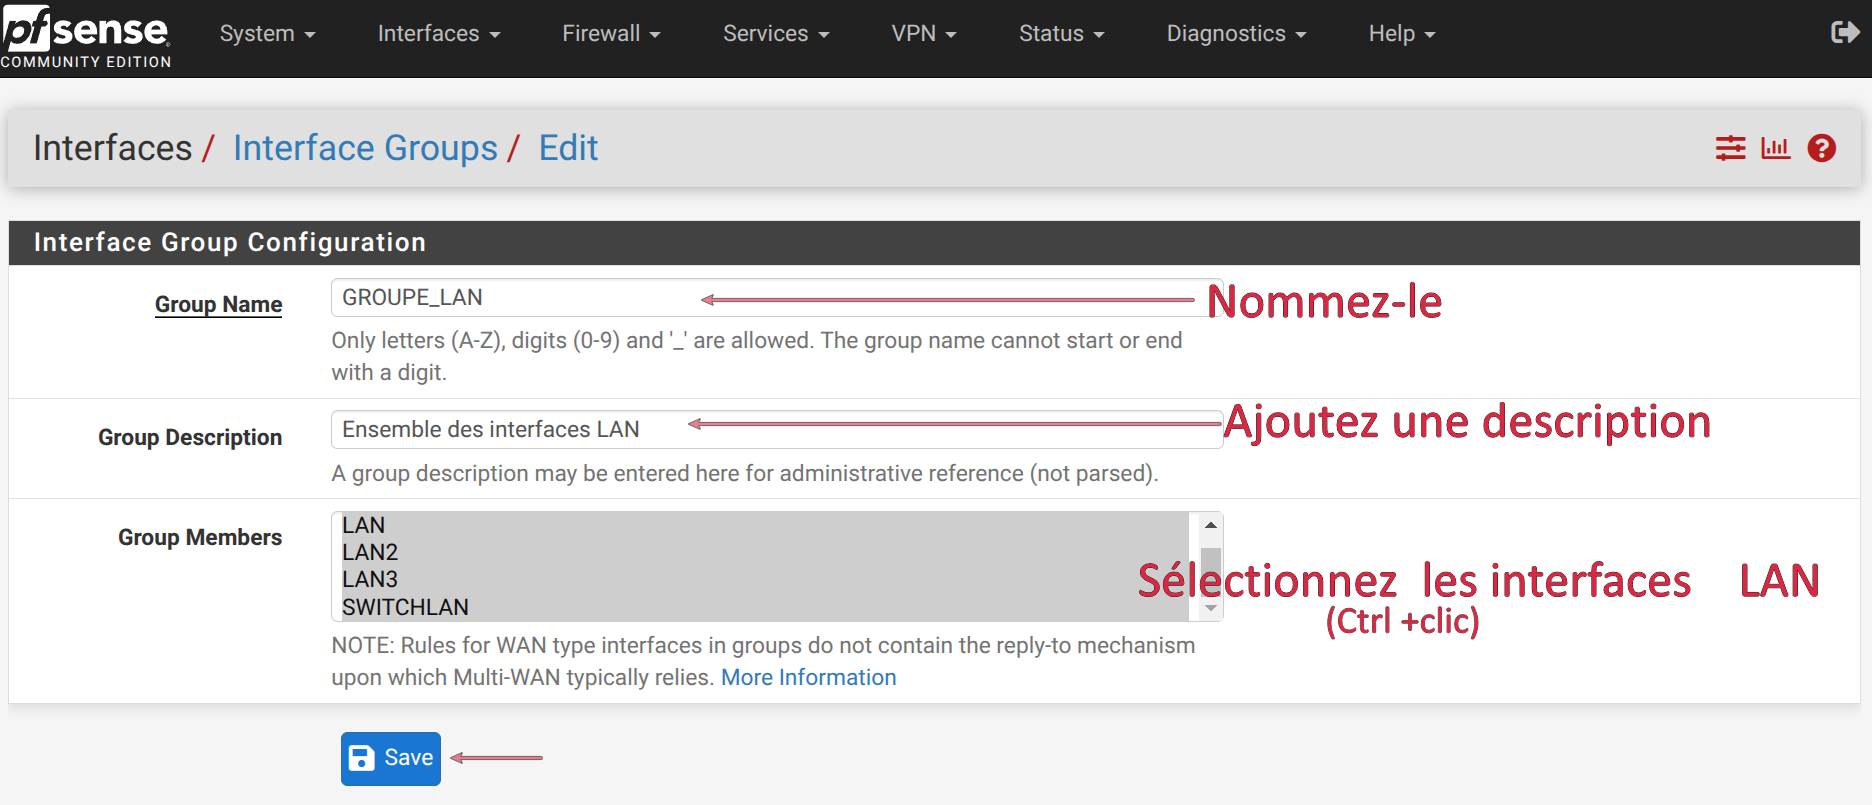
Task: Expand the Firewall dropdown menu
Action: (611, 34)
